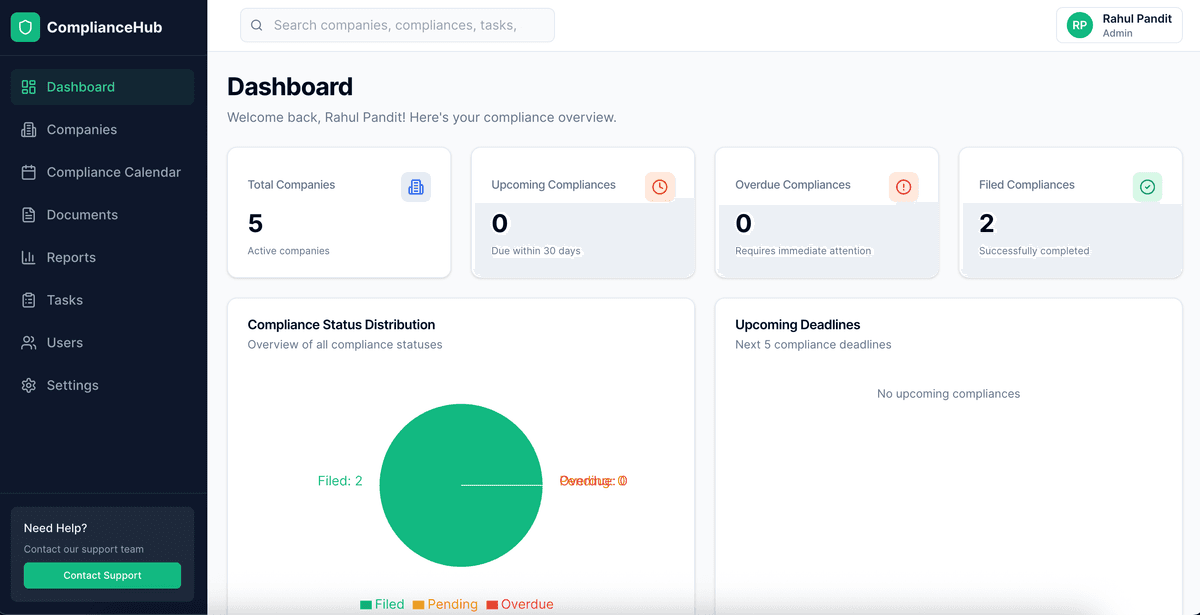
Task: Open Companies from the sidebar icon
Action: (x=28, y=129)
